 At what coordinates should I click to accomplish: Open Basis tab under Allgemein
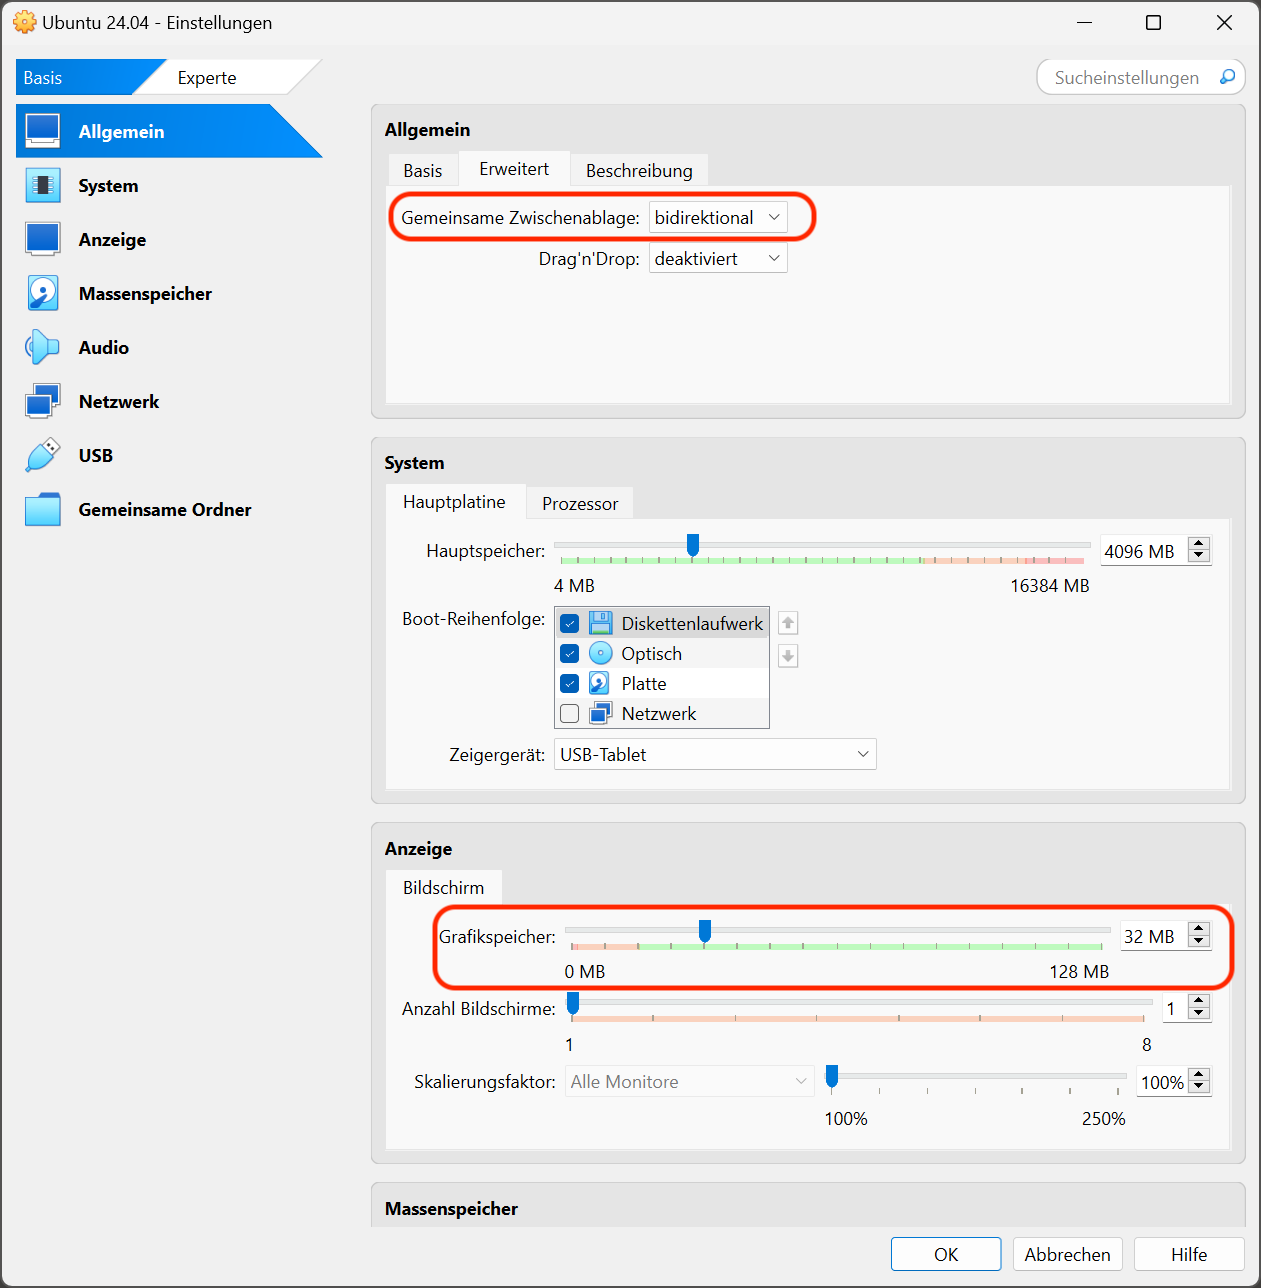(x=422, y=170)
